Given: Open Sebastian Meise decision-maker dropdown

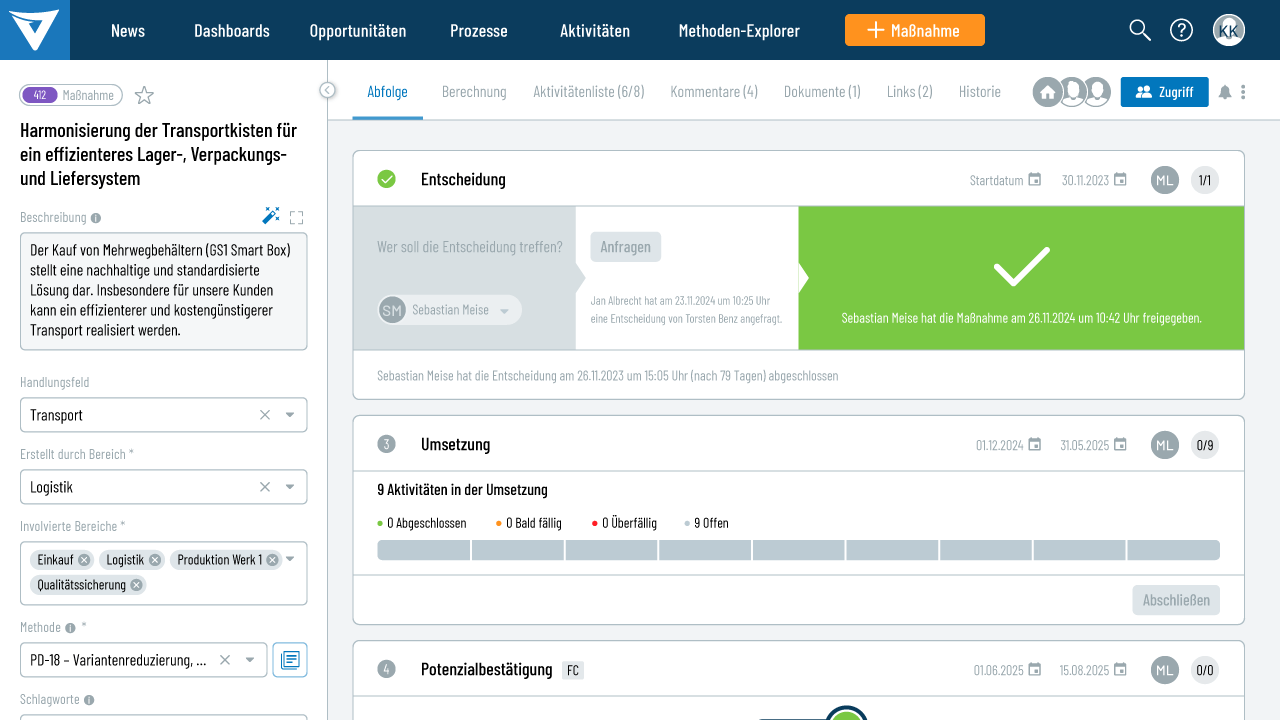Looking at the screenshot, I should point(505,311).
